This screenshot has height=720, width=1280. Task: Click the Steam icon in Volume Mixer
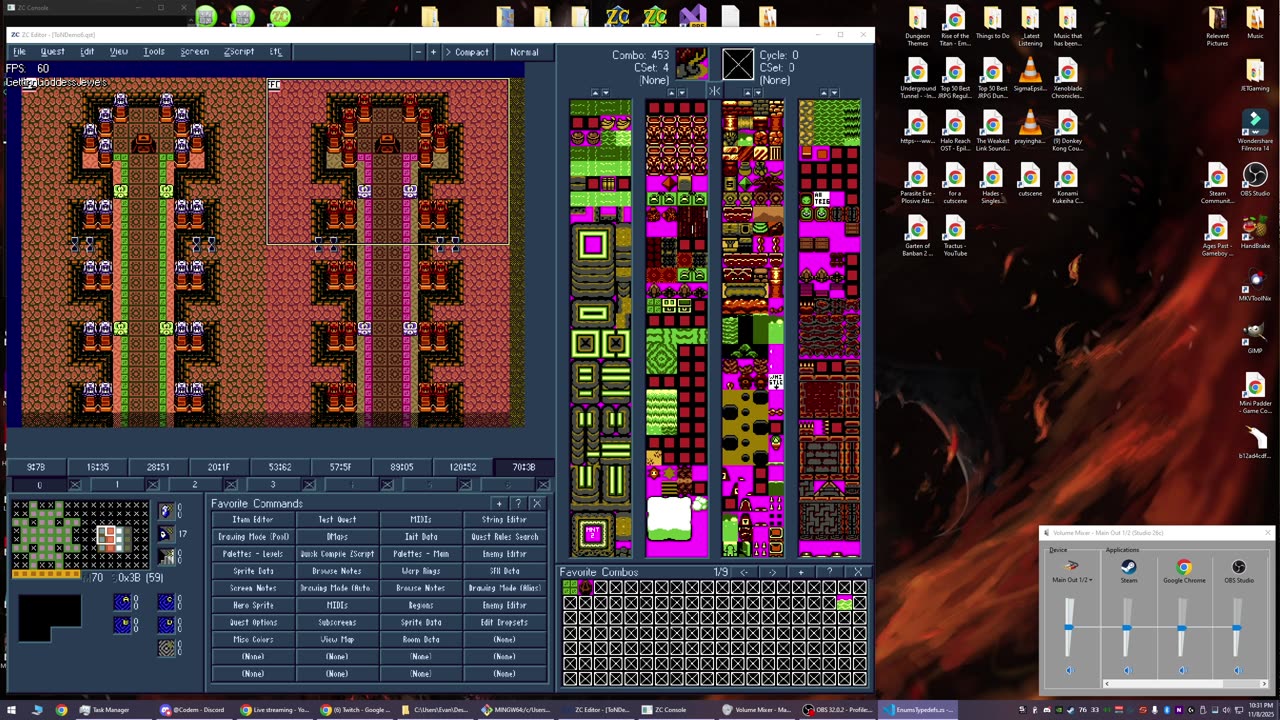tap(1128, 567)
